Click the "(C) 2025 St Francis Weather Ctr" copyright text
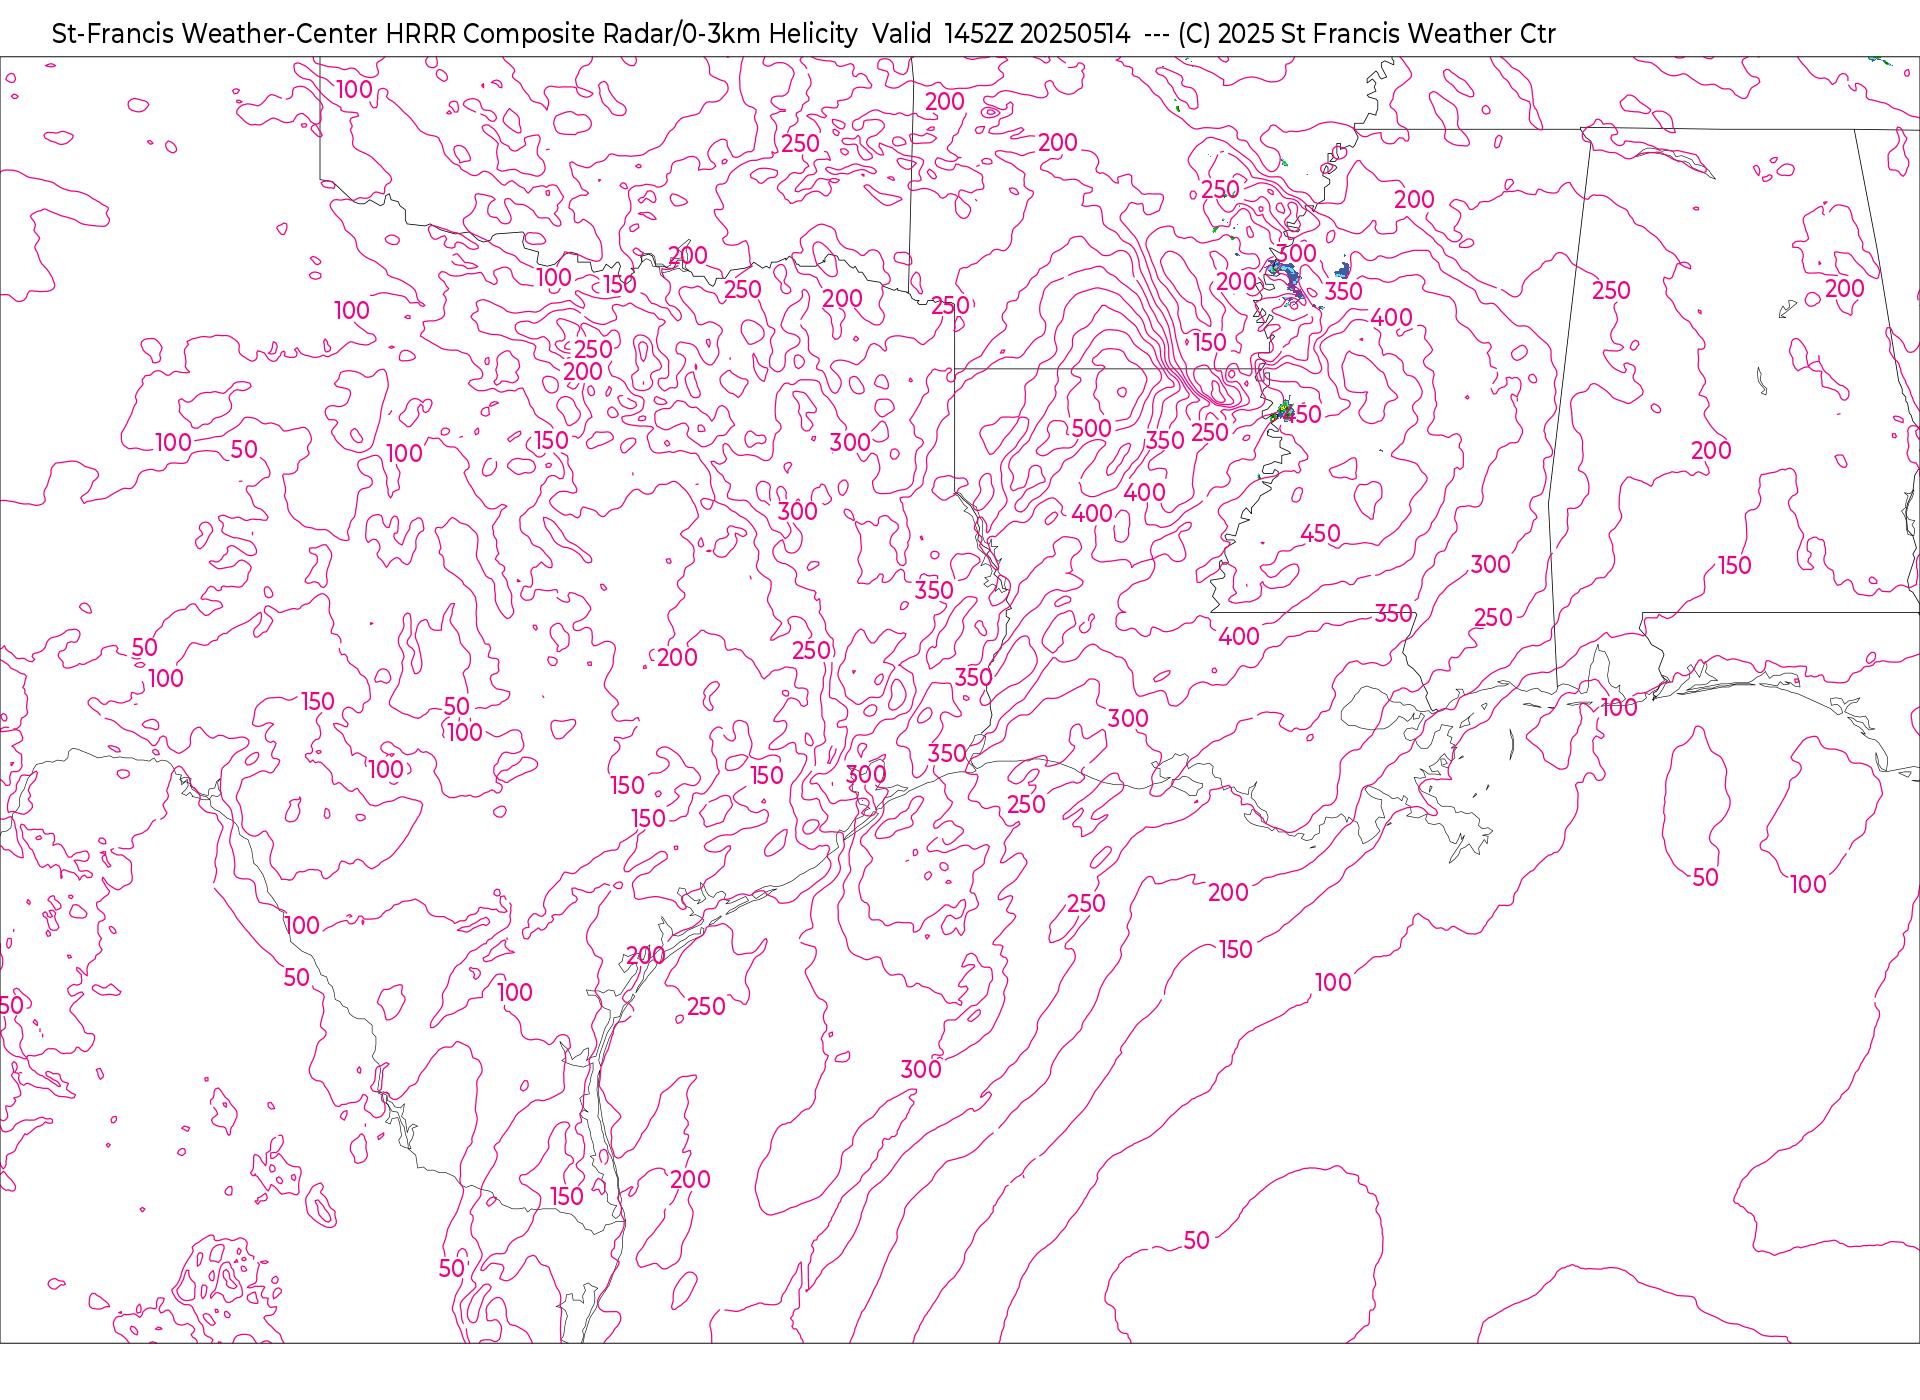This screenshot has height=1400, width=1920. 1366,34
